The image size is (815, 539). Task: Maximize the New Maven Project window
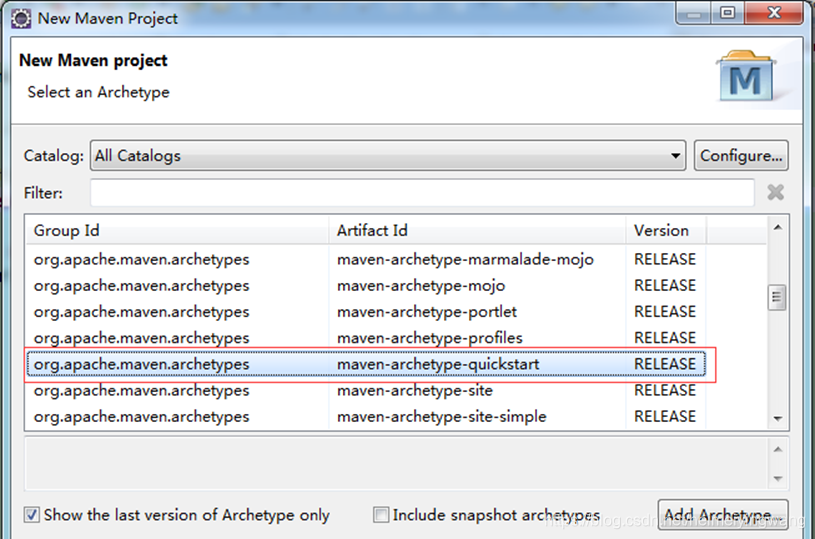click(727, 12)
